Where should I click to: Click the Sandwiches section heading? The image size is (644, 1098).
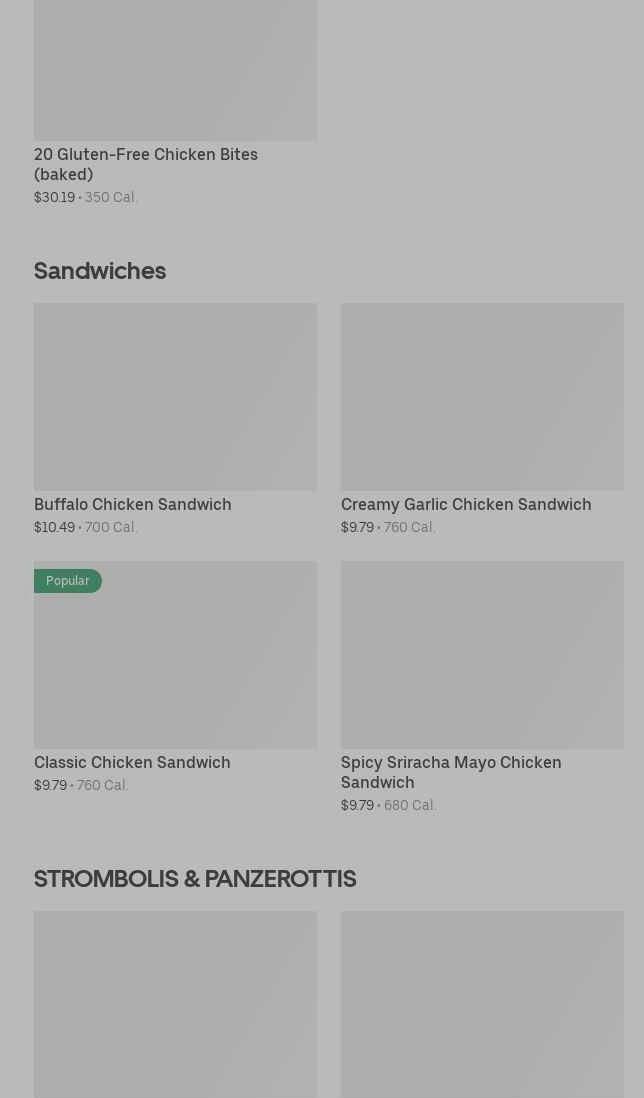pos(100,271)
